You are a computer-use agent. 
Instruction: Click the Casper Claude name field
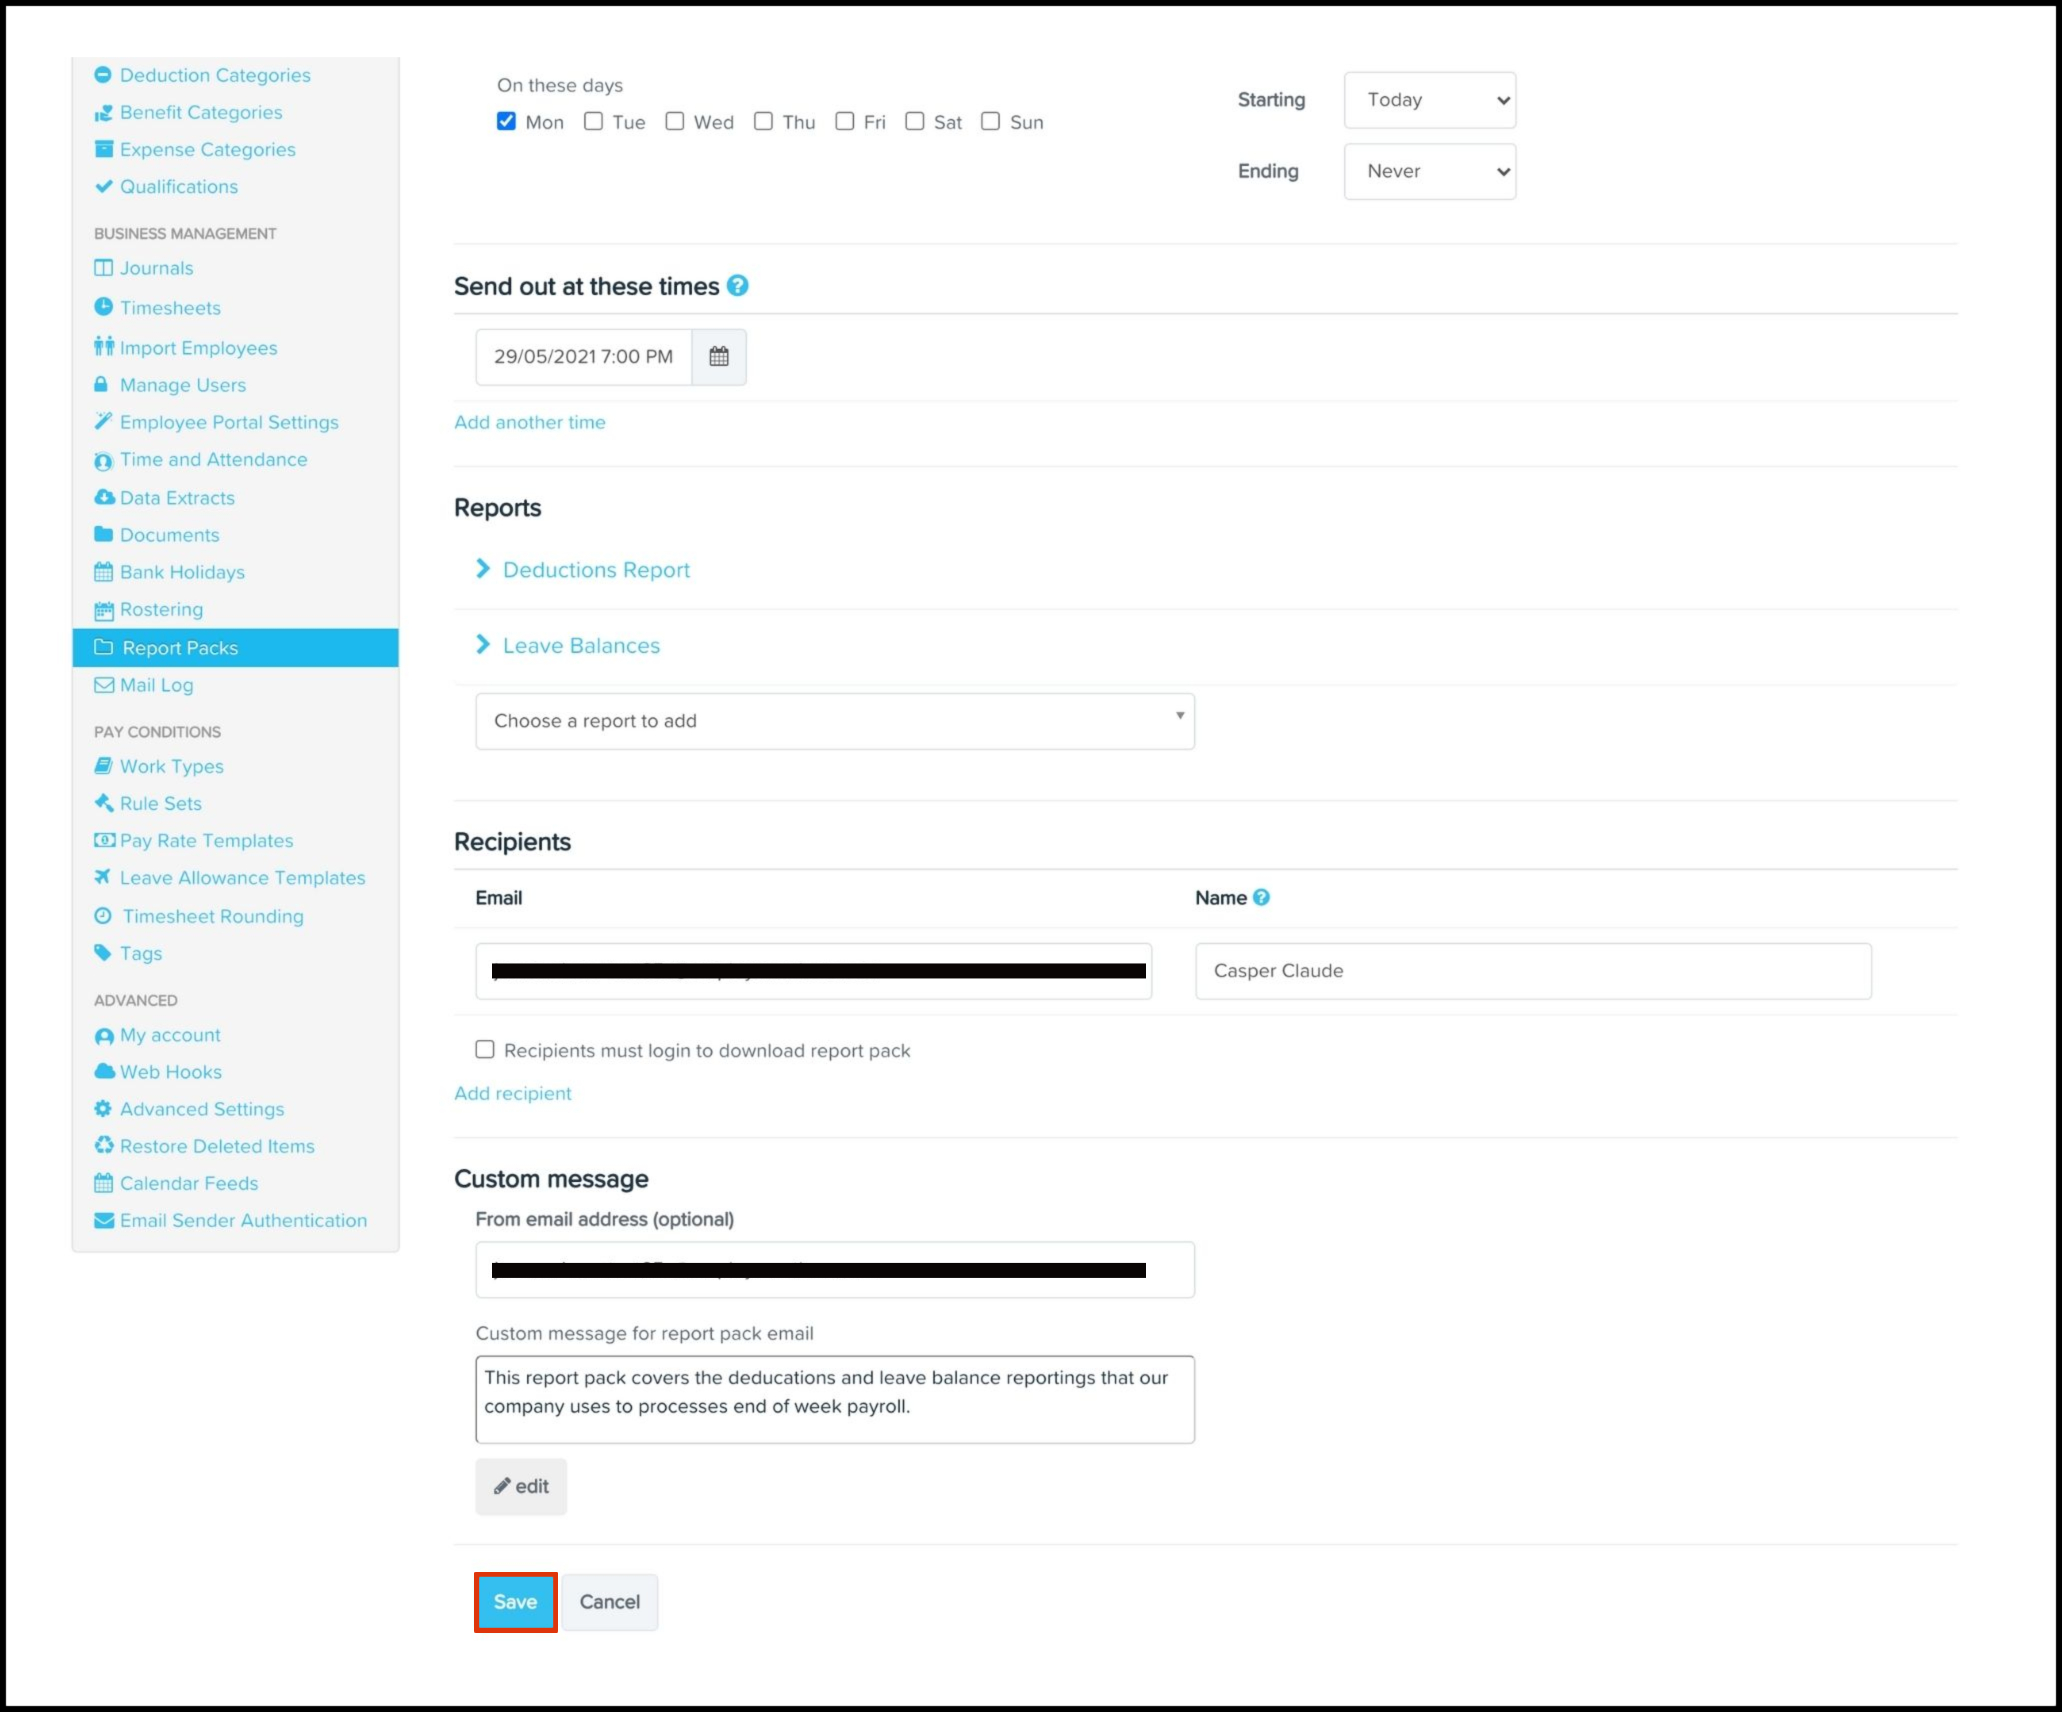tap(1532, 971)
